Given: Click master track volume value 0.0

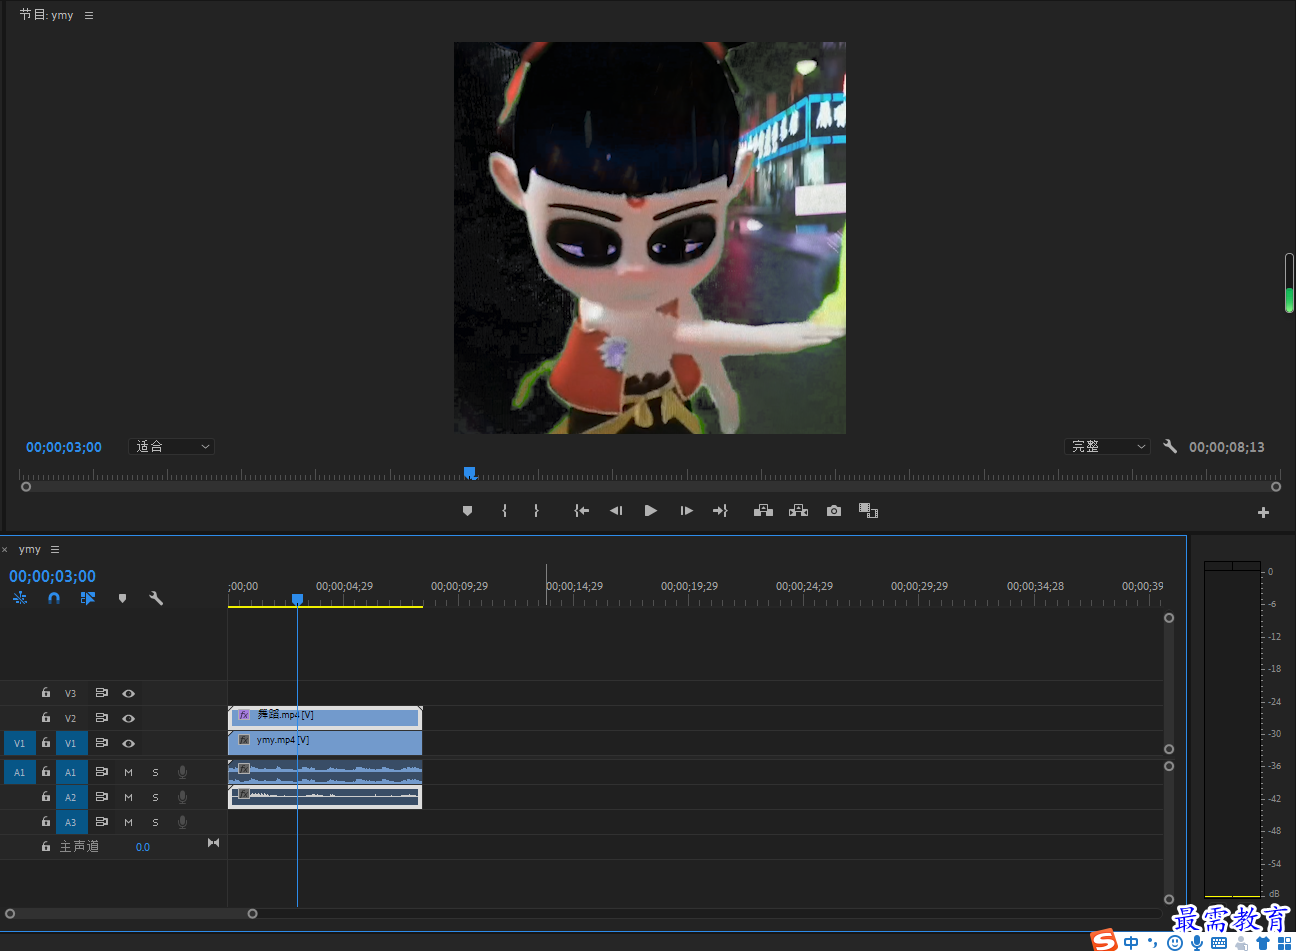Looking at the screenshot, I should [143, 847].
